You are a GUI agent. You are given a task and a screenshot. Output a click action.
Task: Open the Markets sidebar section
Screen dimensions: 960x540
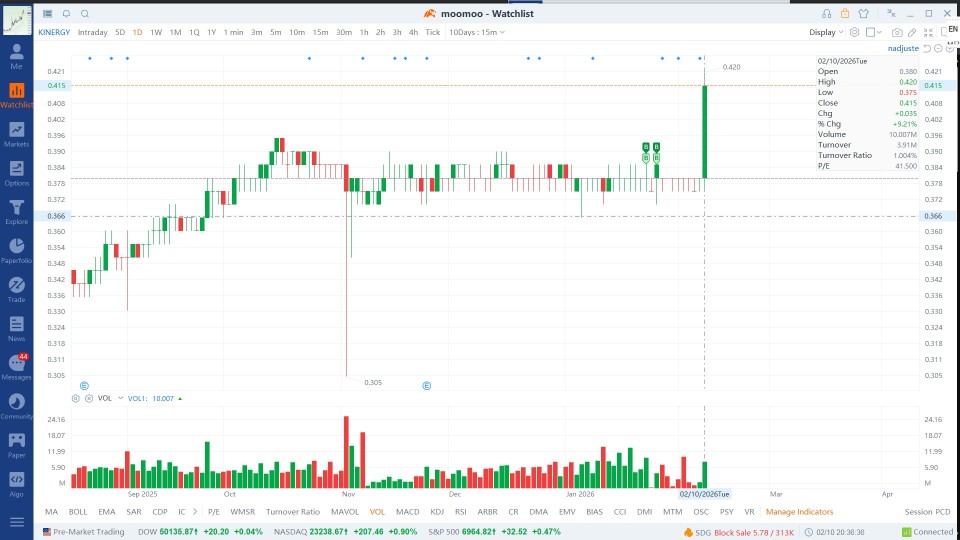(x=17, y=134)
